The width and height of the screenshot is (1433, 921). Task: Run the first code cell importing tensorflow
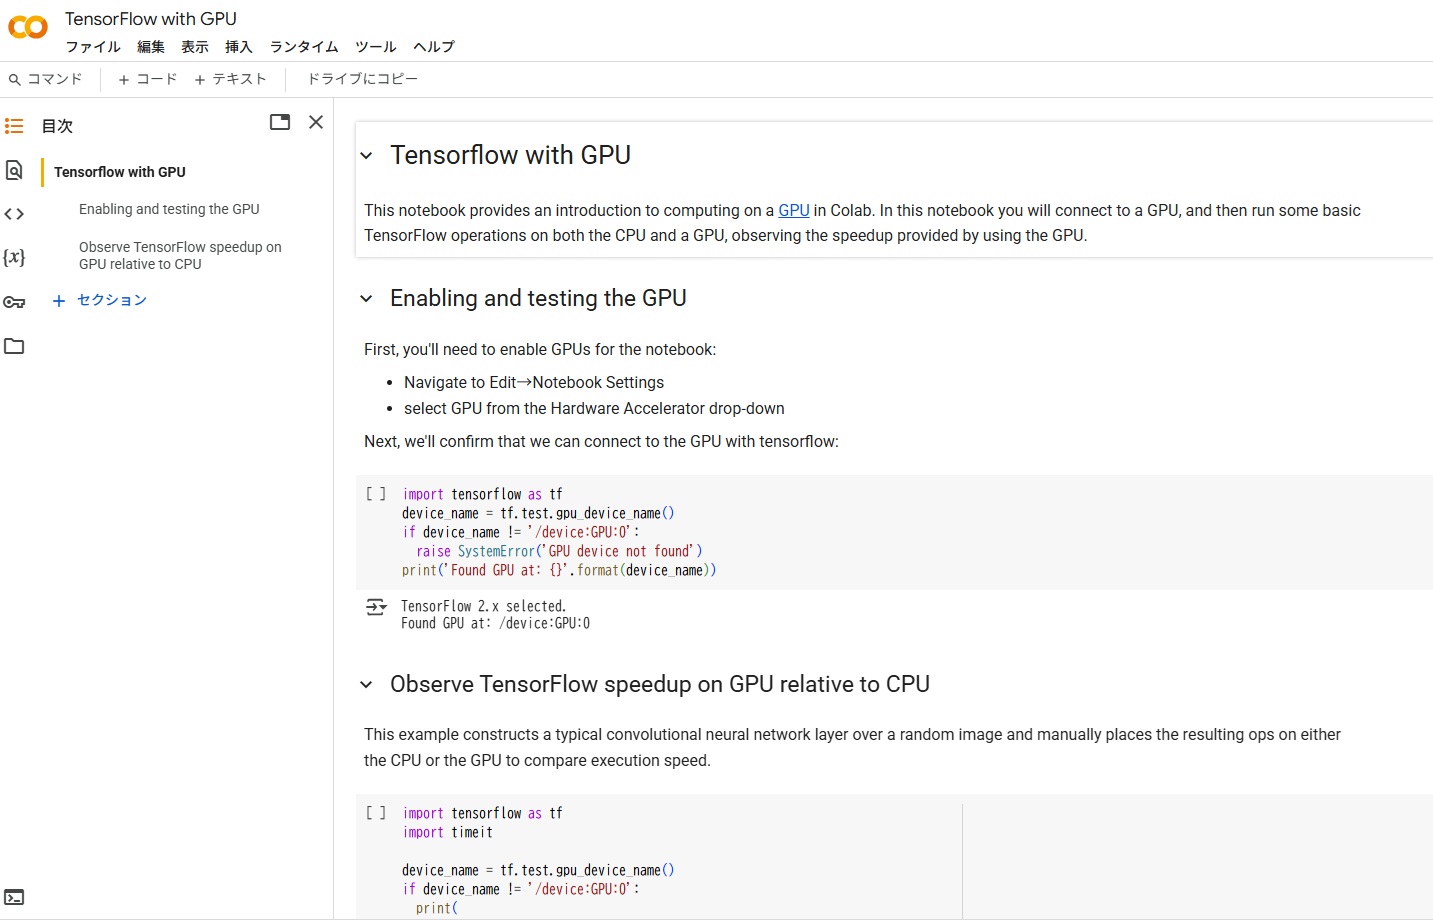[x=376, y=494]
